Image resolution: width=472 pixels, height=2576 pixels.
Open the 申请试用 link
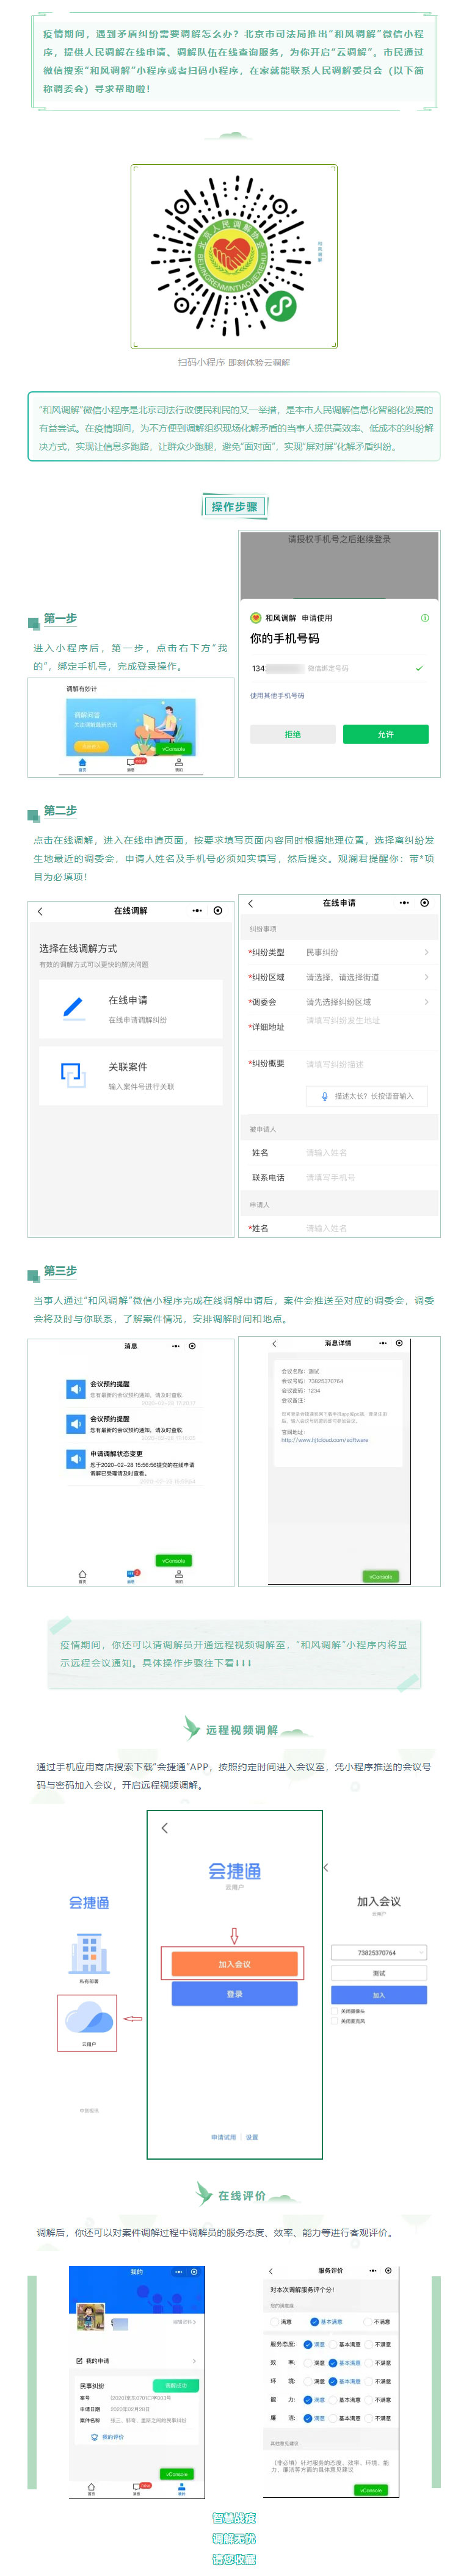coord(224,2137)
